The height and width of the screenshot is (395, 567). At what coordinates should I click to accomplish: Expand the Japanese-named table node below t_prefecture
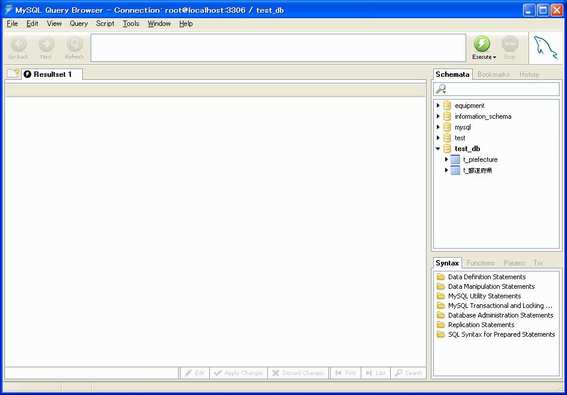[447, 170]
